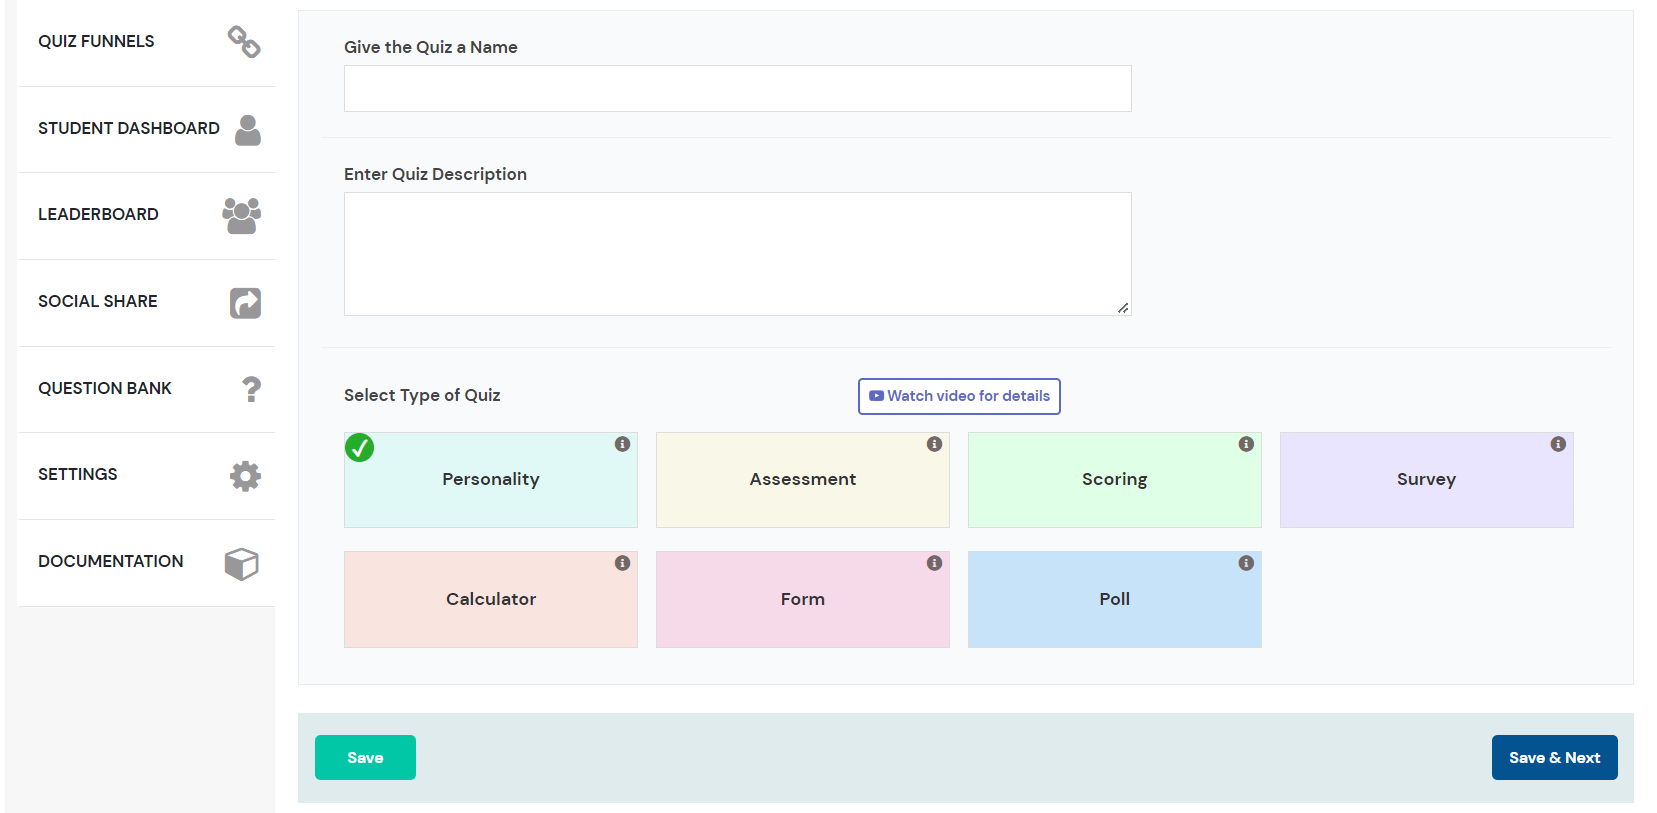Choose the Scoring quiz type
This screenshot has width=1657, height=813.
click(1114, 480)
